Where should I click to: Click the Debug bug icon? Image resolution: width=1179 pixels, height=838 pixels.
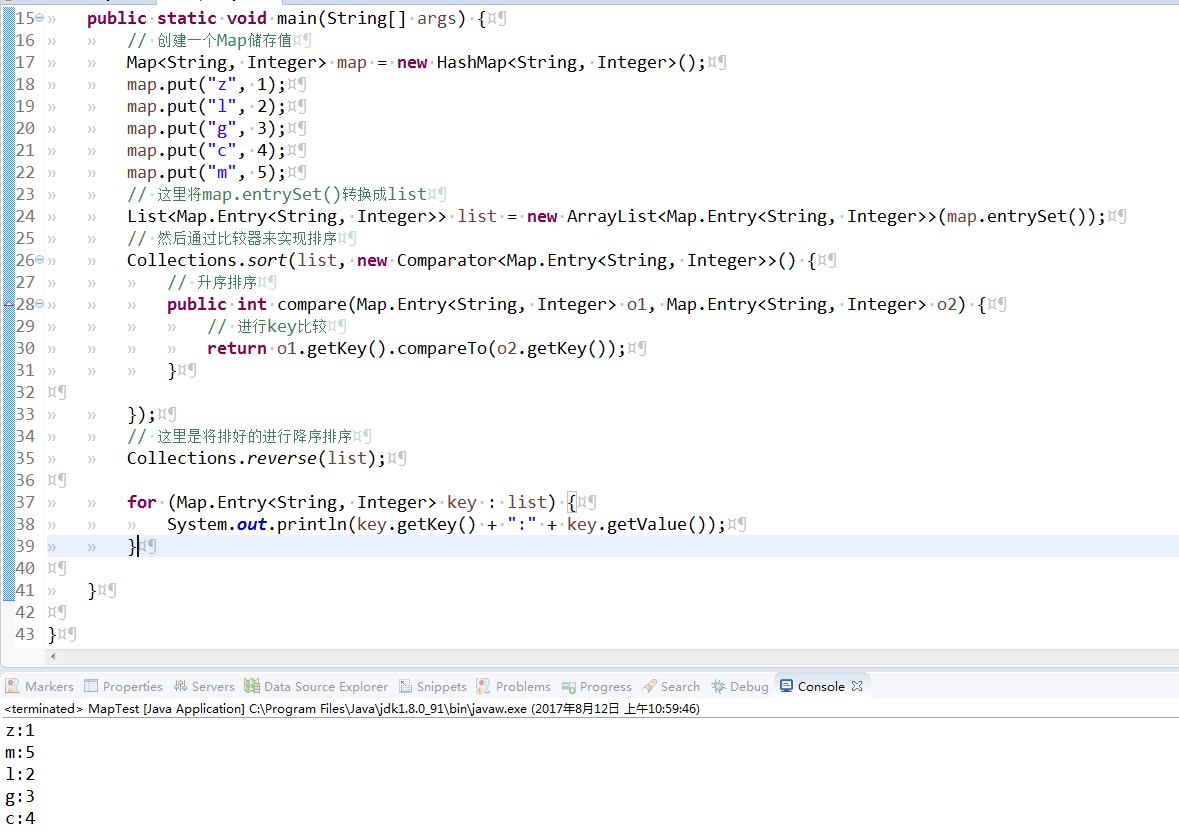click(x=719, y=686)
